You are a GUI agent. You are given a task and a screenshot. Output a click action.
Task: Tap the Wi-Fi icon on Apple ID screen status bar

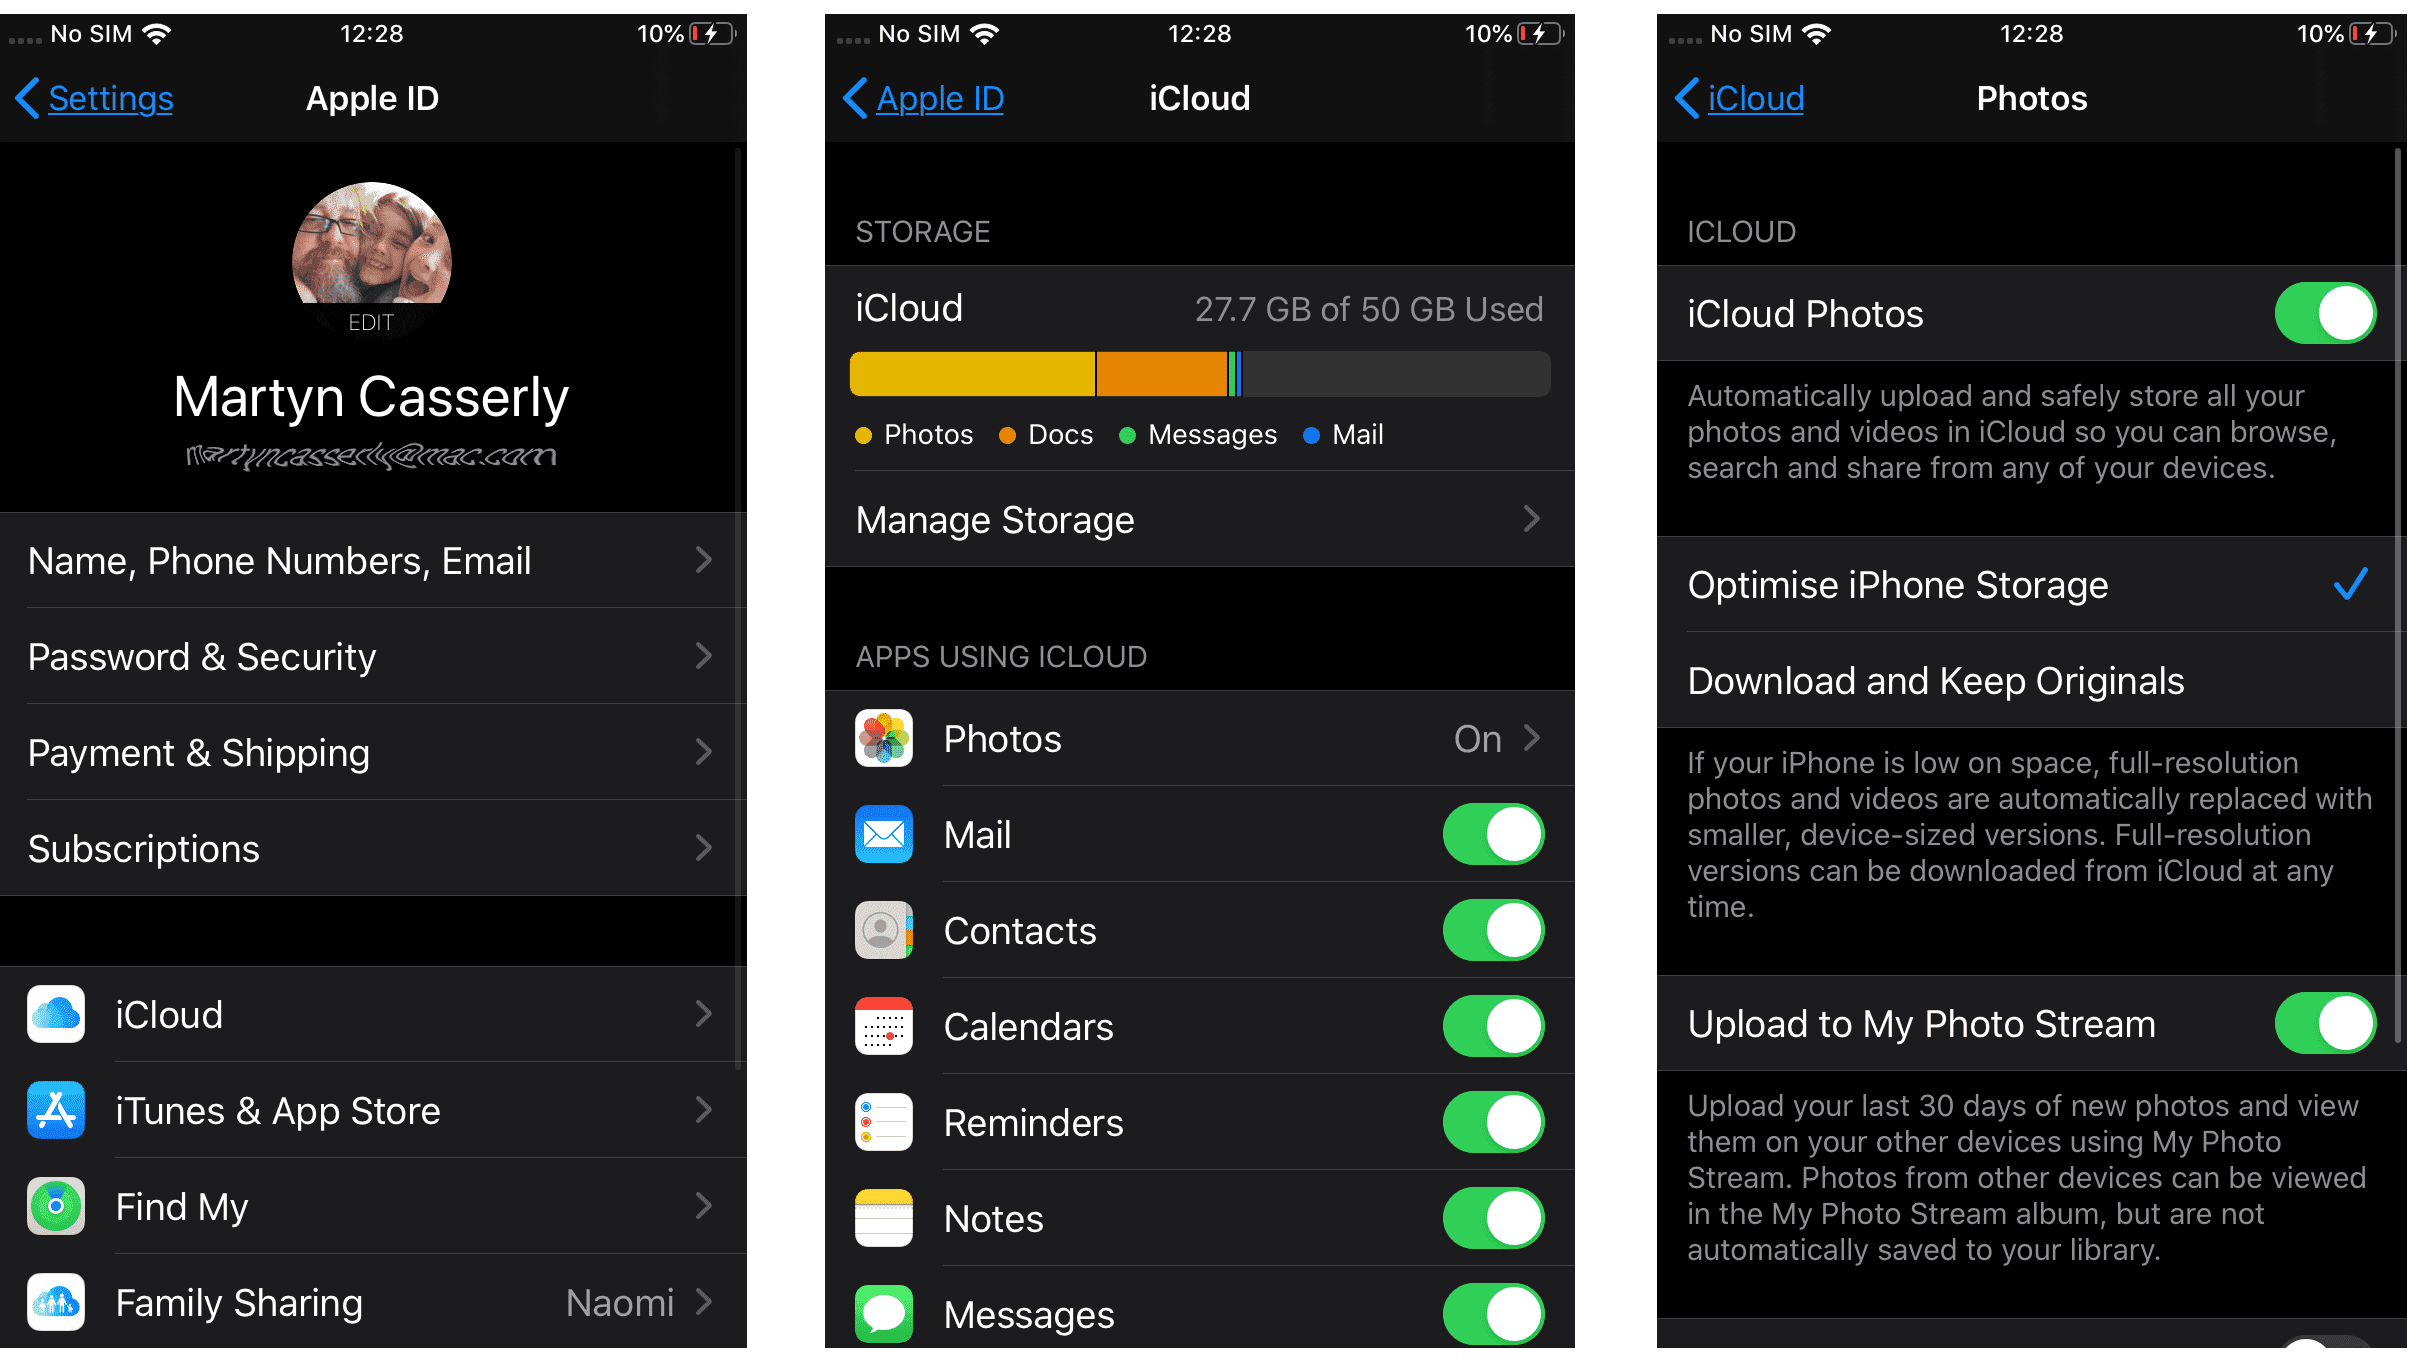click(157, 34)
